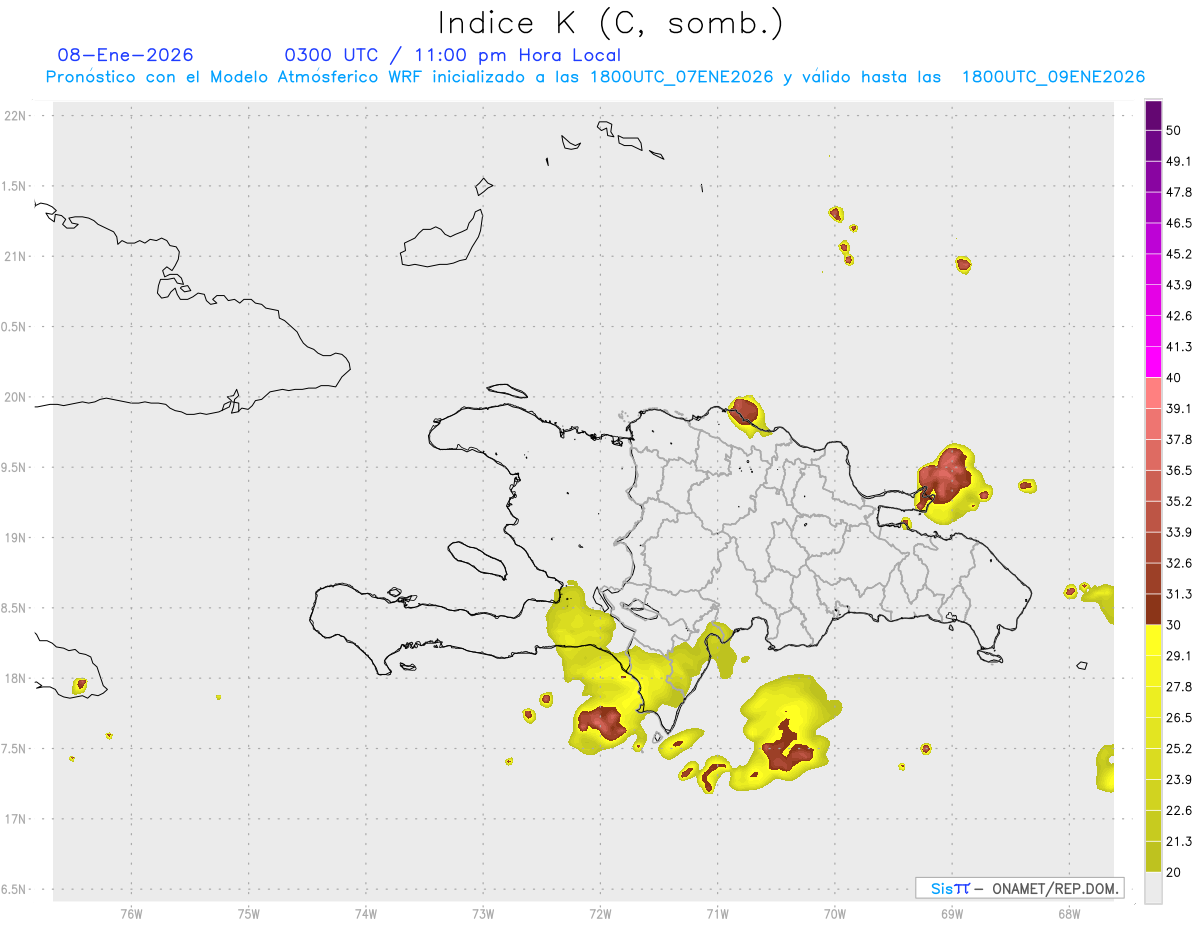Click the legend value "27.8"
The height and width of the screenshot is (927, 1200).
[1179, 687]
